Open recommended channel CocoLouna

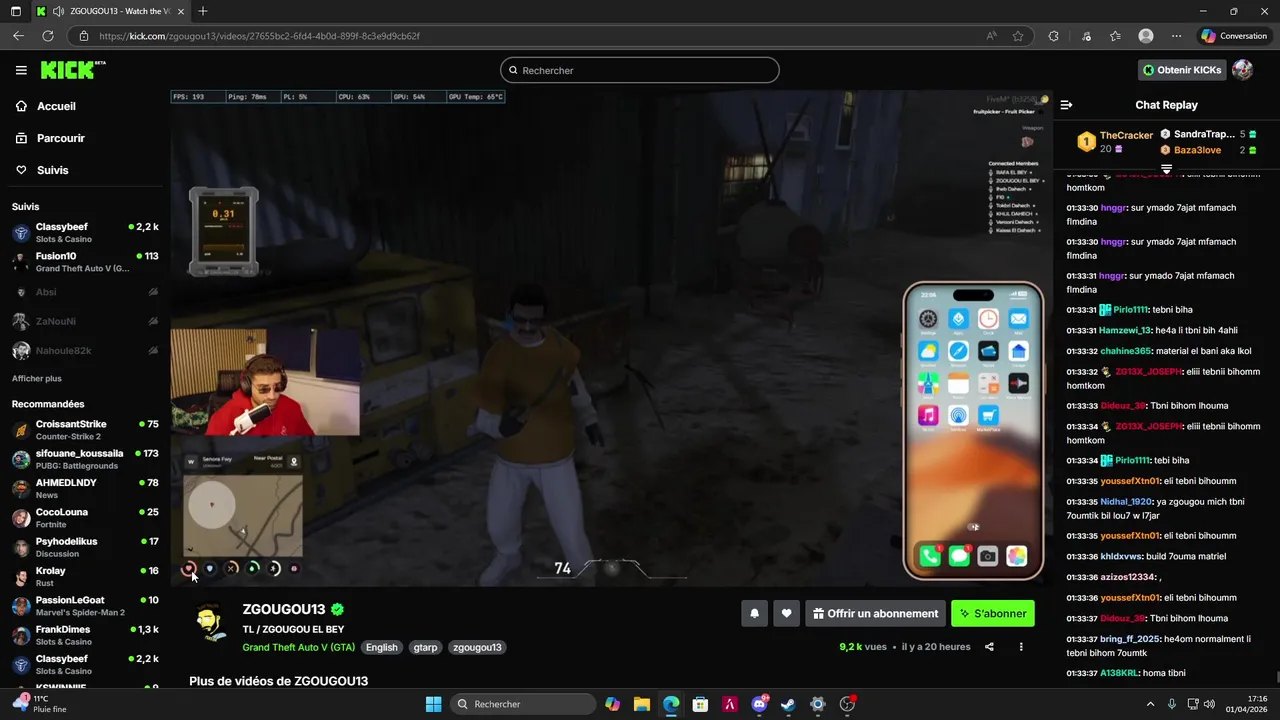(84, 518)
